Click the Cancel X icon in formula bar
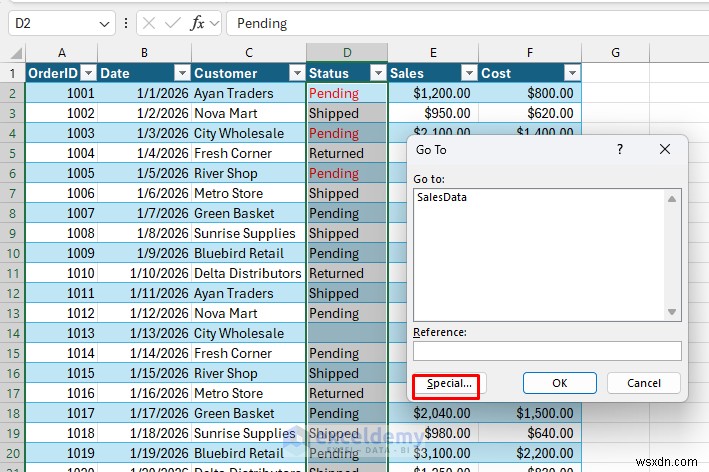 click(x=149, y=23)
